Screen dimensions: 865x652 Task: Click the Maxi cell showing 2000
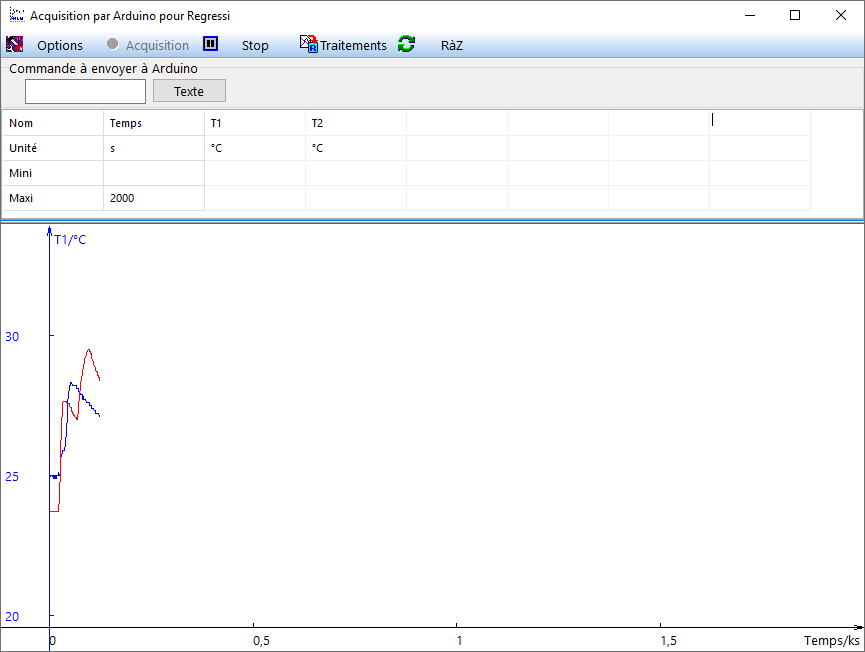(154, 198)
